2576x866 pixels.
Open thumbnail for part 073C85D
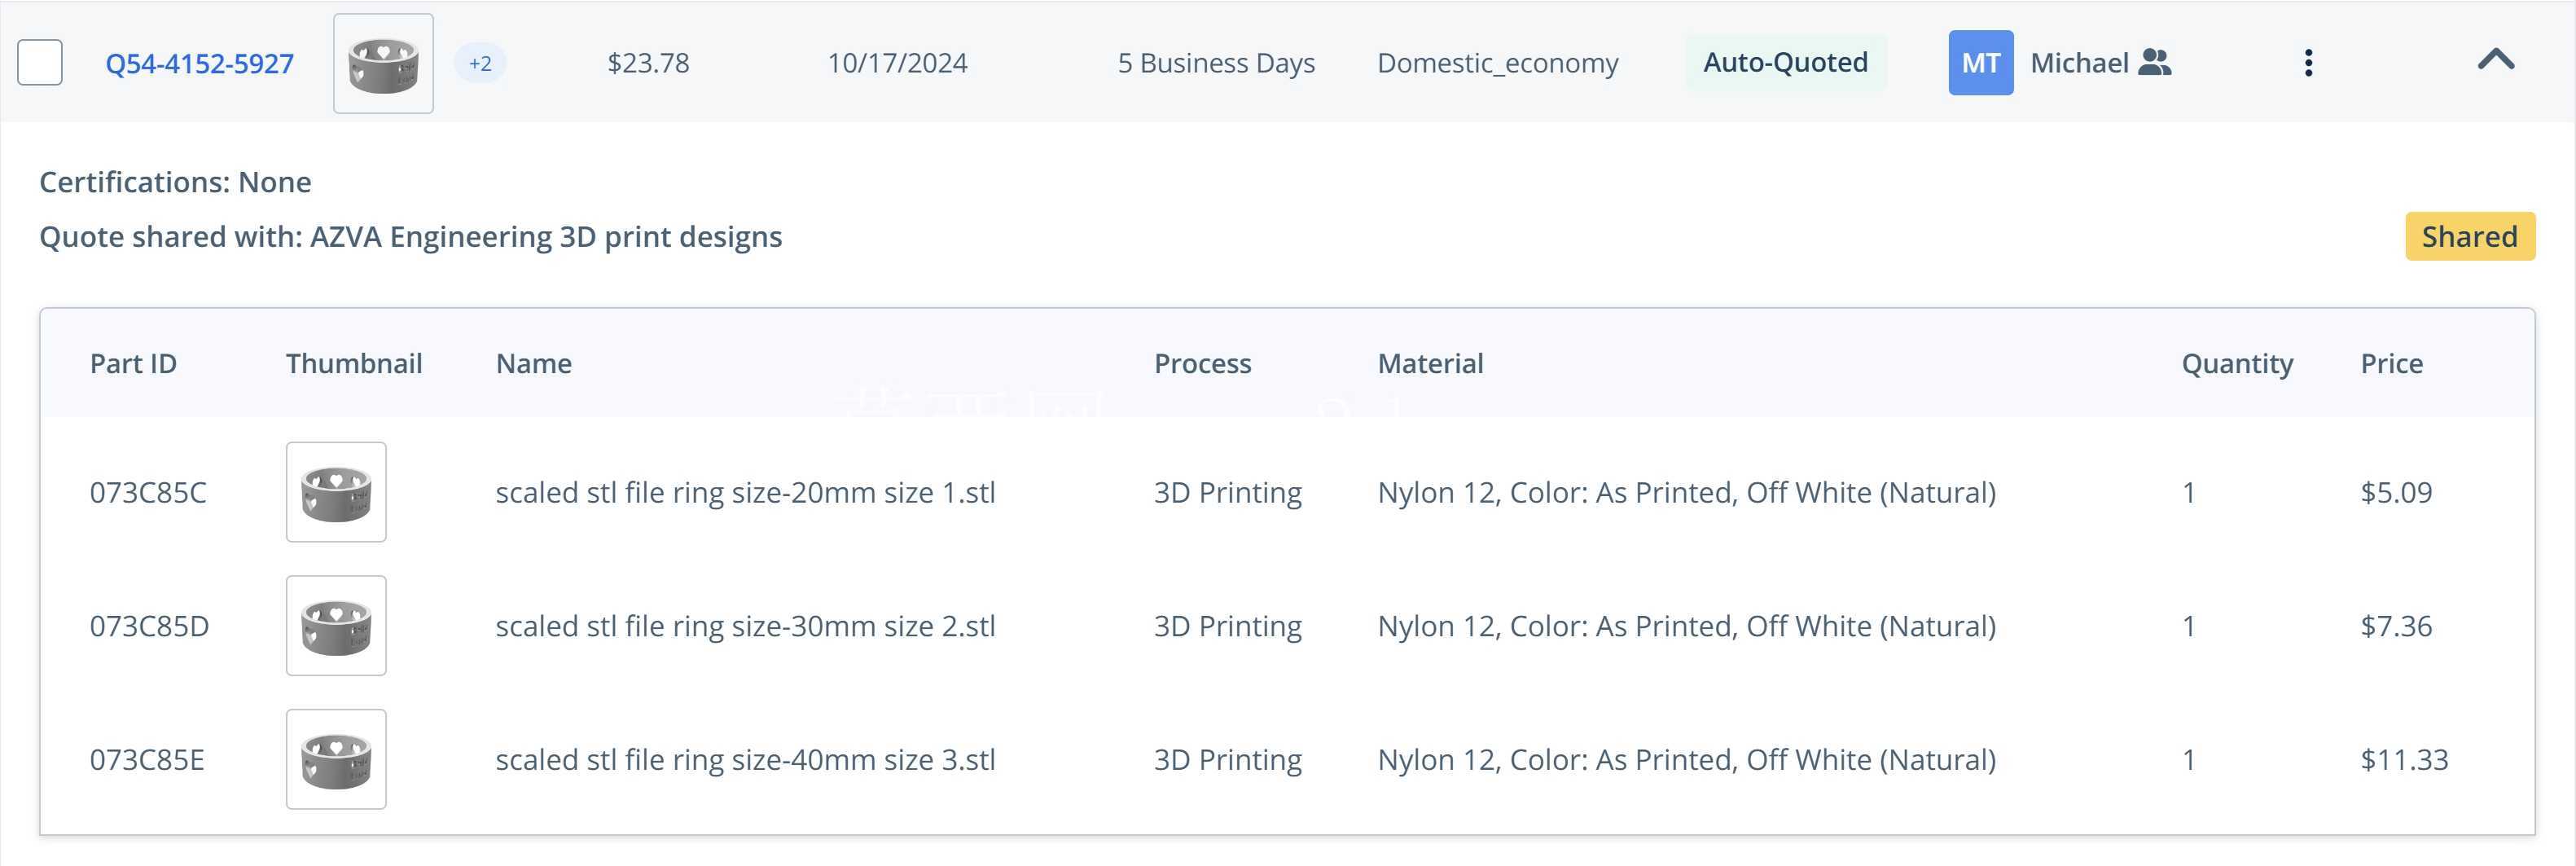pyautogui.click(x=336, y=626)
